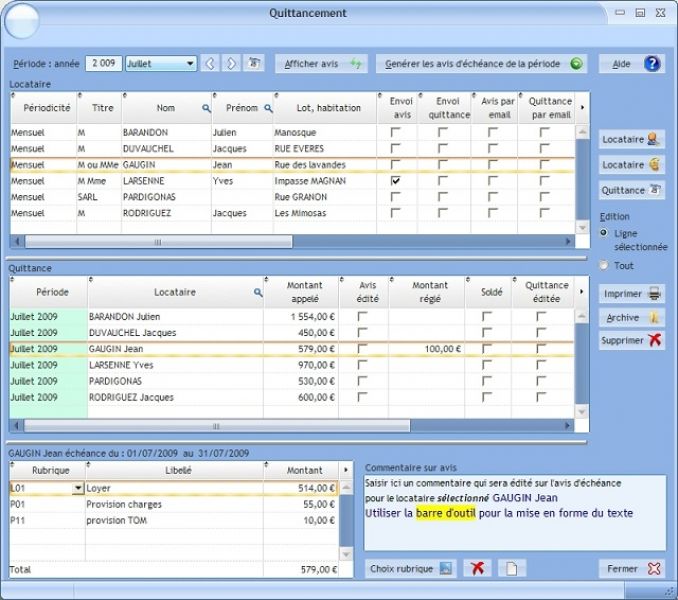Viewport: 678px width, 600px height.
Task: Uncheck Envoi avis for LARSENNE
Action: pyautogui.click(x=395, y=181)
